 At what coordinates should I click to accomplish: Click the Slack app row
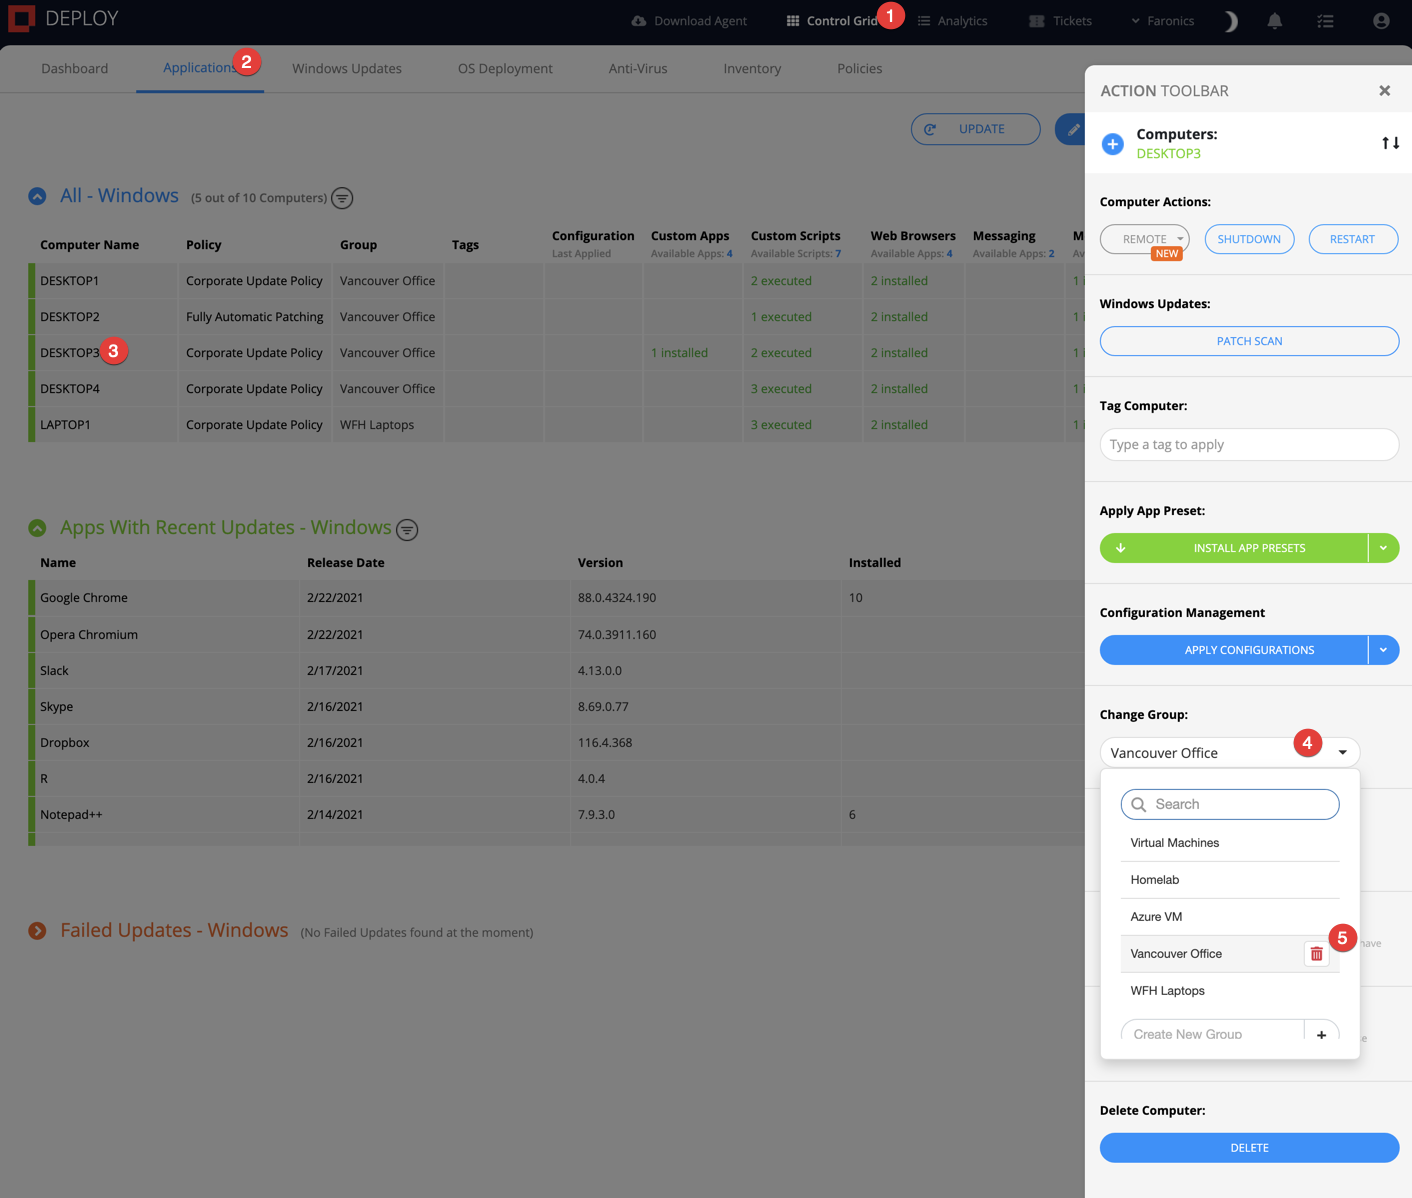[556, 671]
